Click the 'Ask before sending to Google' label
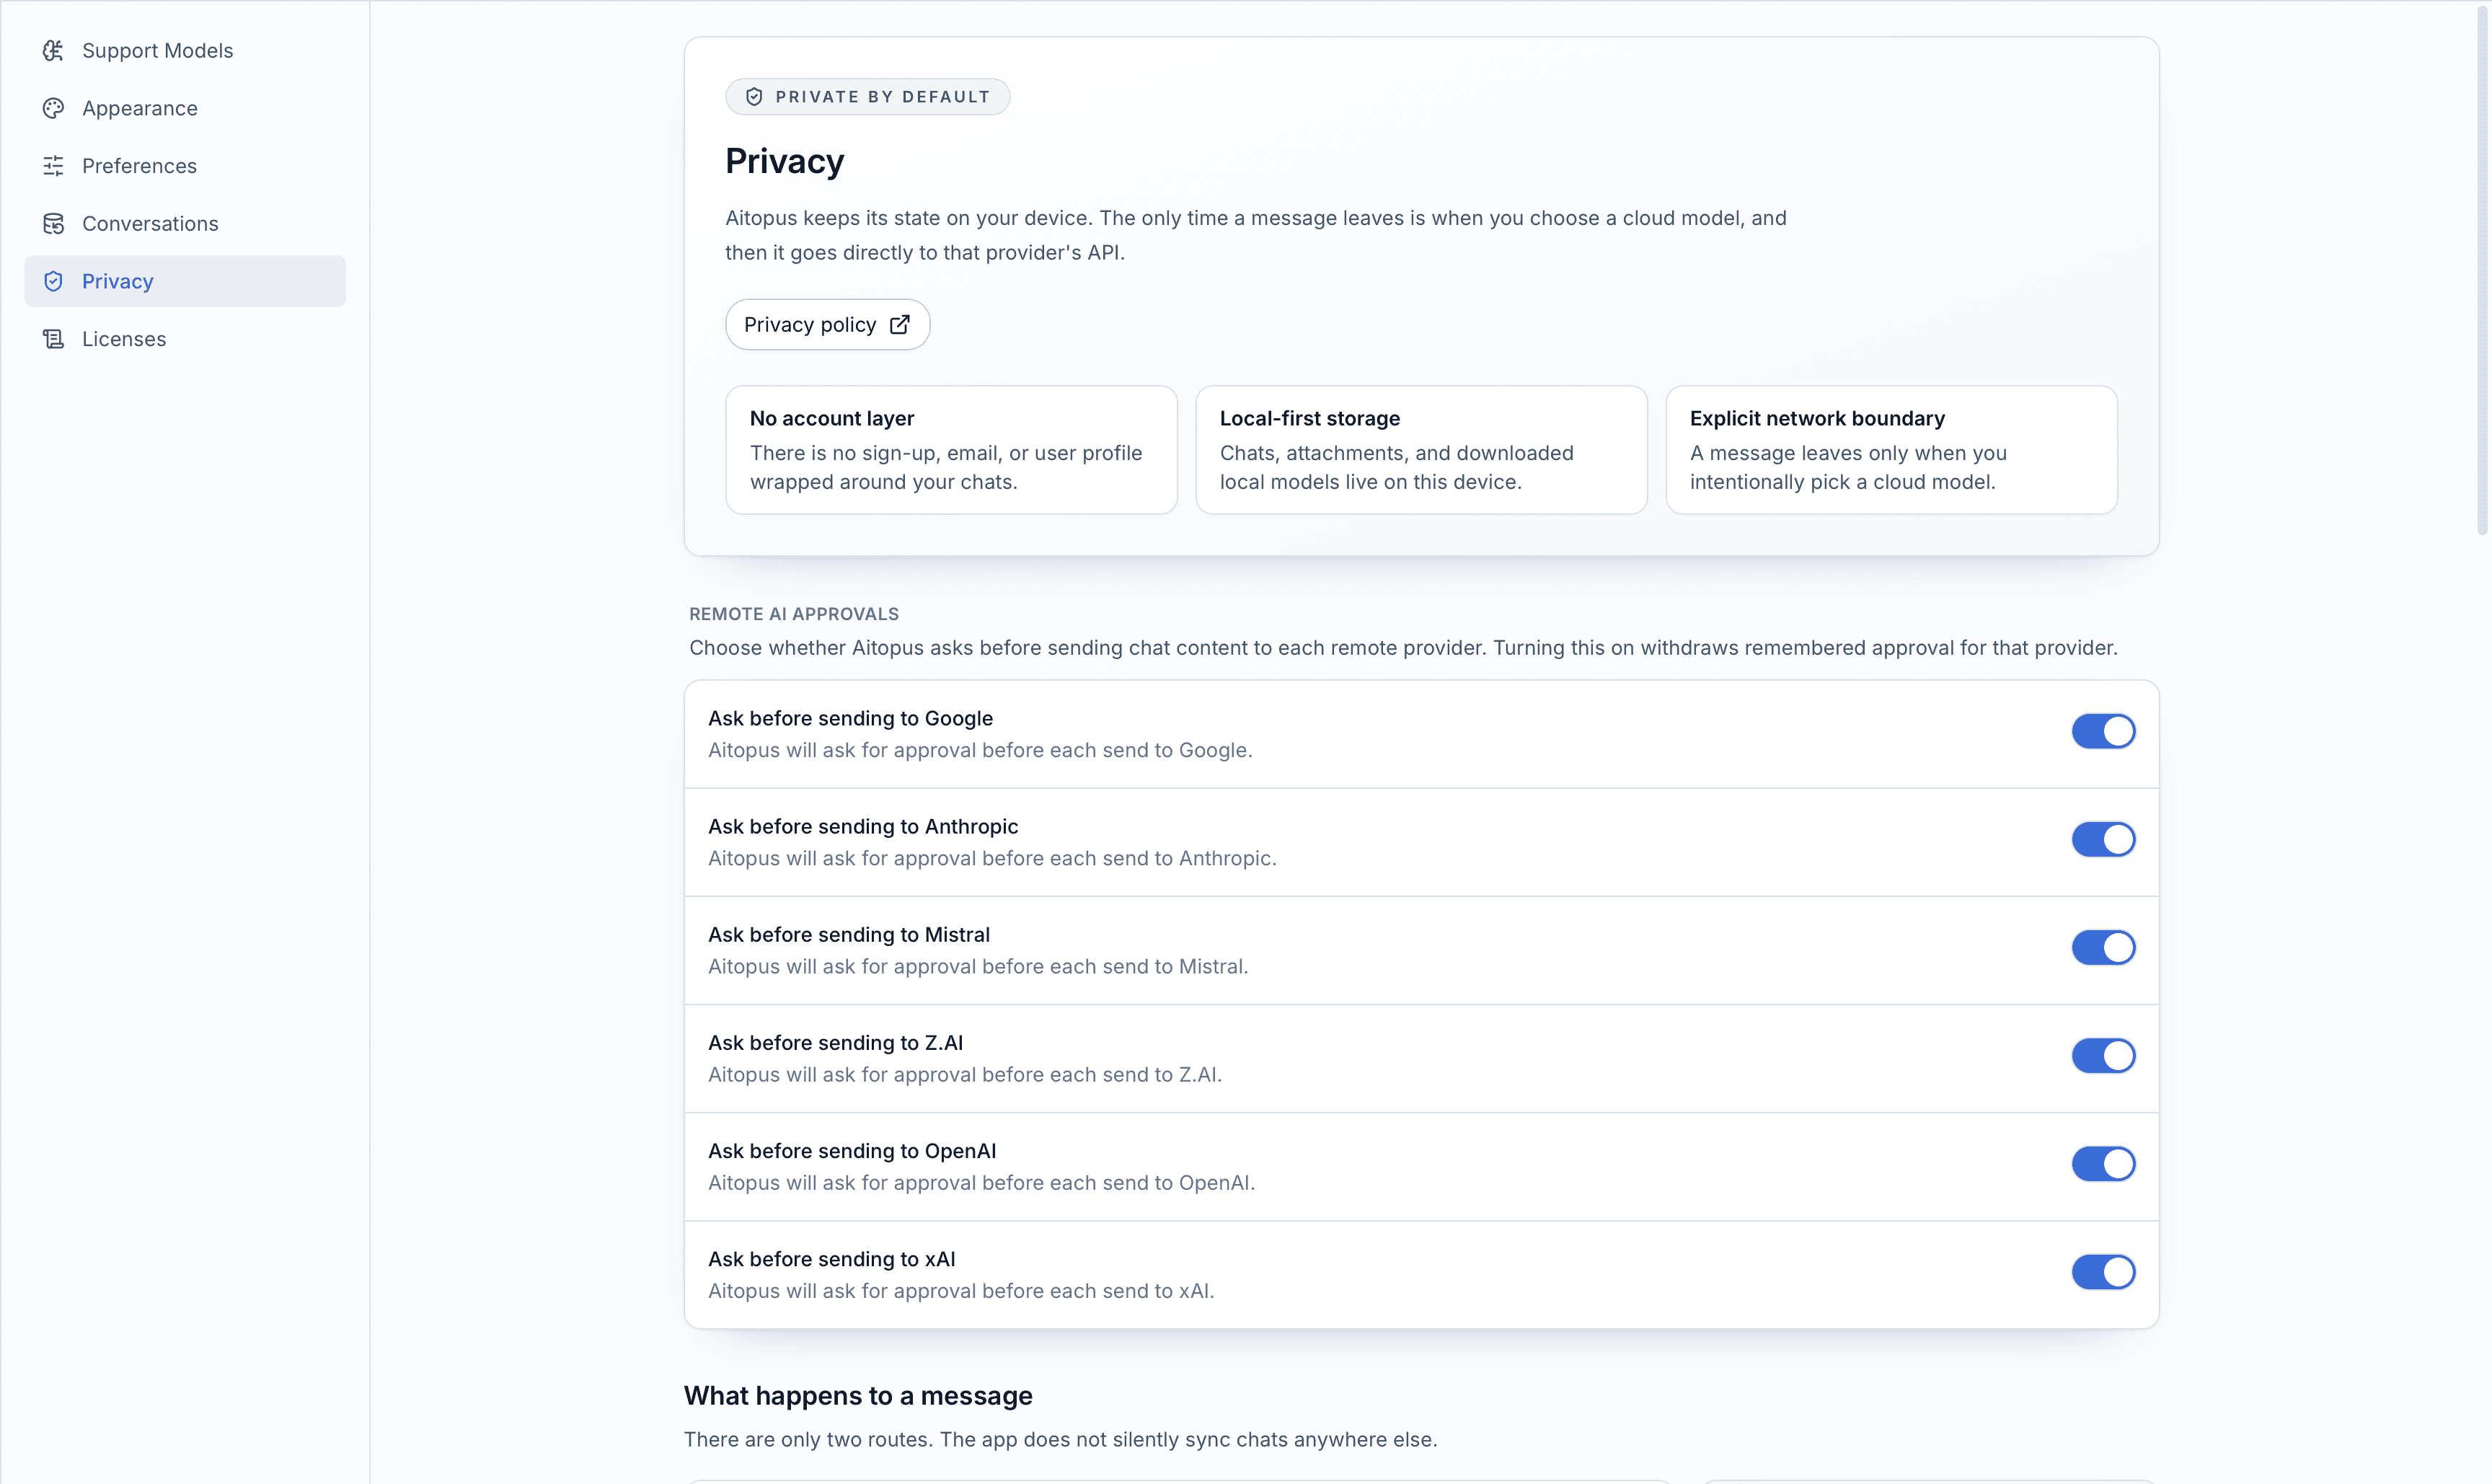Image resolution: width=2492 pixels, height=1484 pixels. coord(850,718)
